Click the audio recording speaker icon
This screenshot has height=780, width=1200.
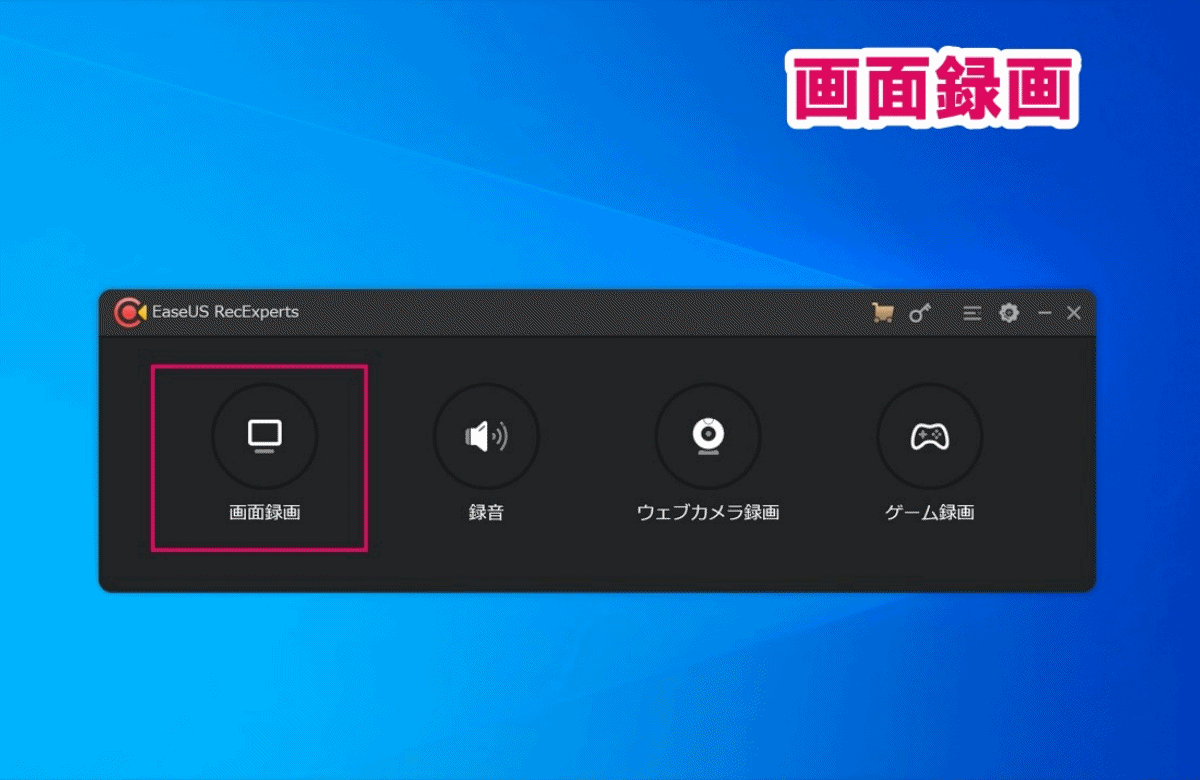pos(486,436)
